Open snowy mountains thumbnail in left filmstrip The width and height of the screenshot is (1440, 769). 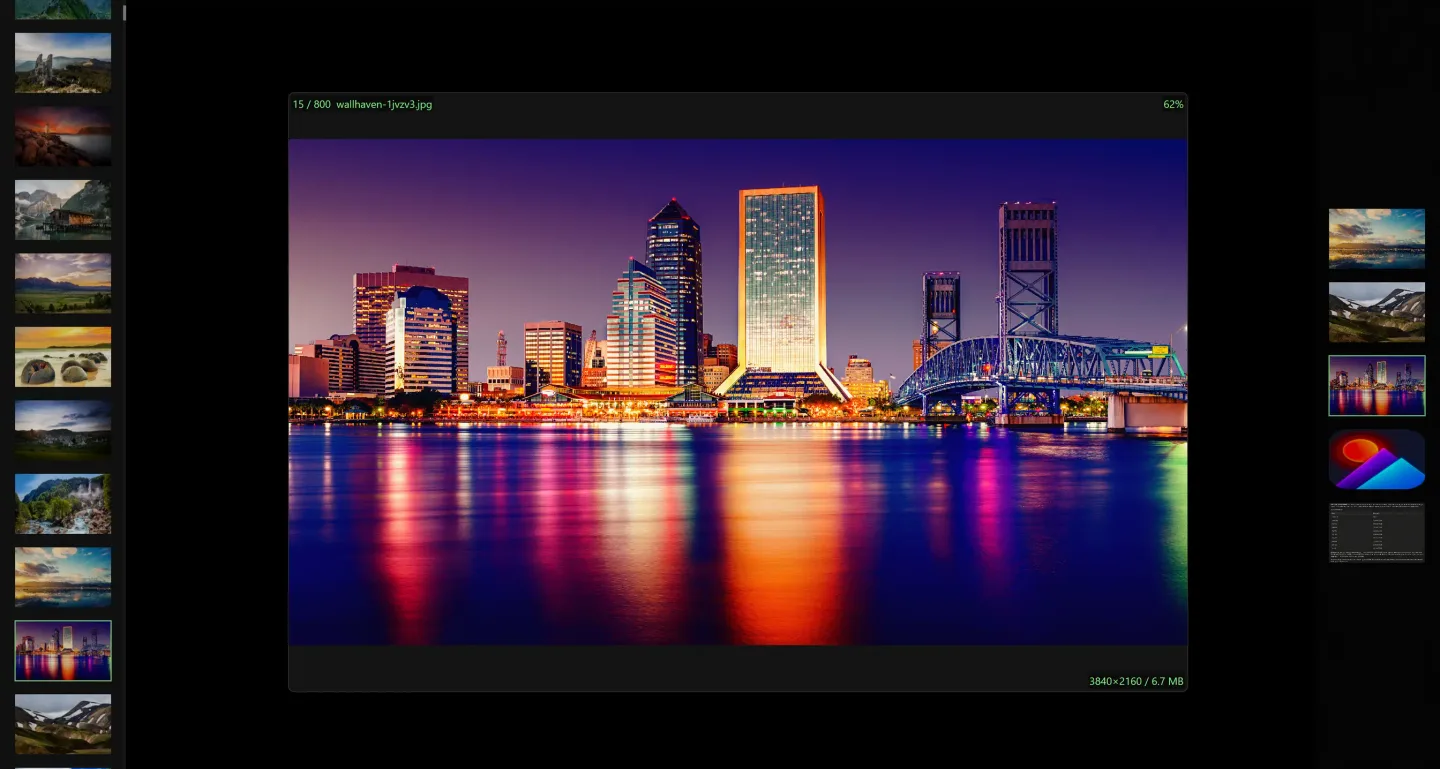(x=63, y=724)
